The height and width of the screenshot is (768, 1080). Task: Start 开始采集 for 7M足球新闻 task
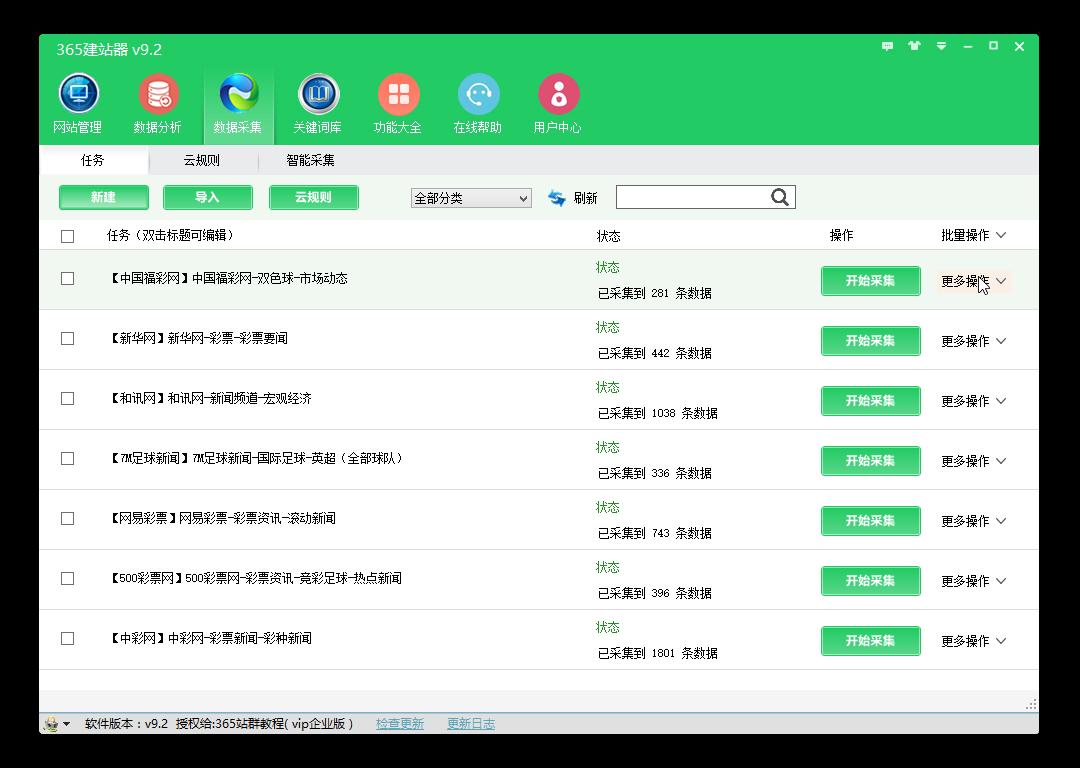[x=871, y=461]
